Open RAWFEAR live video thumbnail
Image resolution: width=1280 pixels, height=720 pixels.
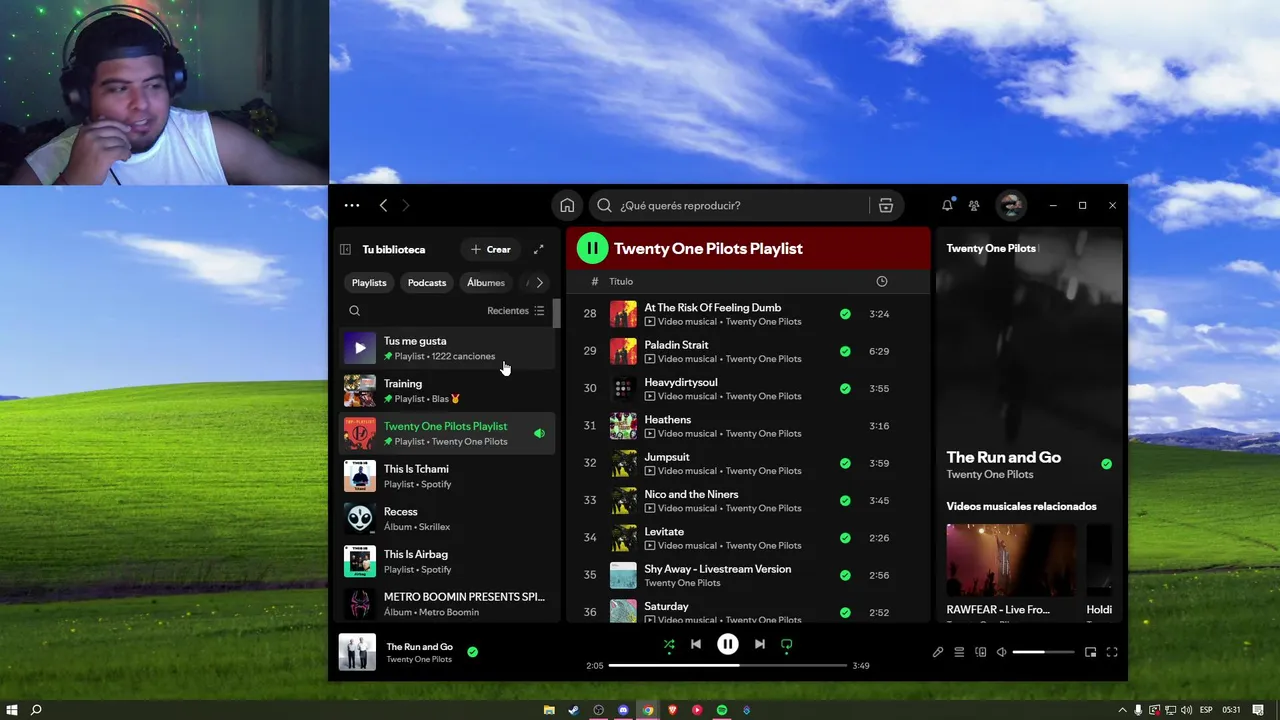tap(1012, 559)
